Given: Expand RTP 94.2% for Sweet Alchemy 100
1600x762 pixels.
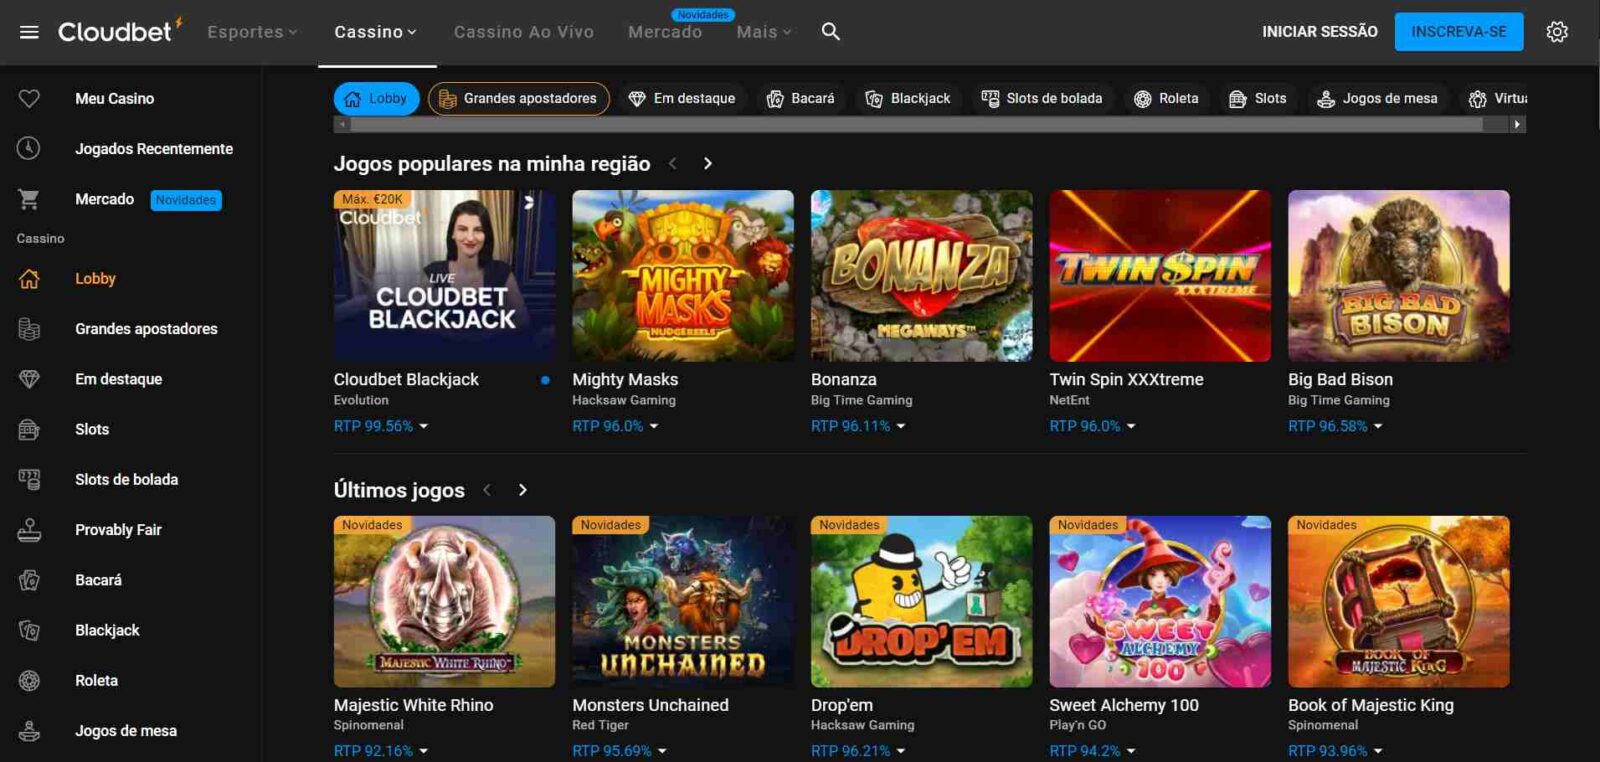Looking at the screenshot, I should coord(1092,751).
